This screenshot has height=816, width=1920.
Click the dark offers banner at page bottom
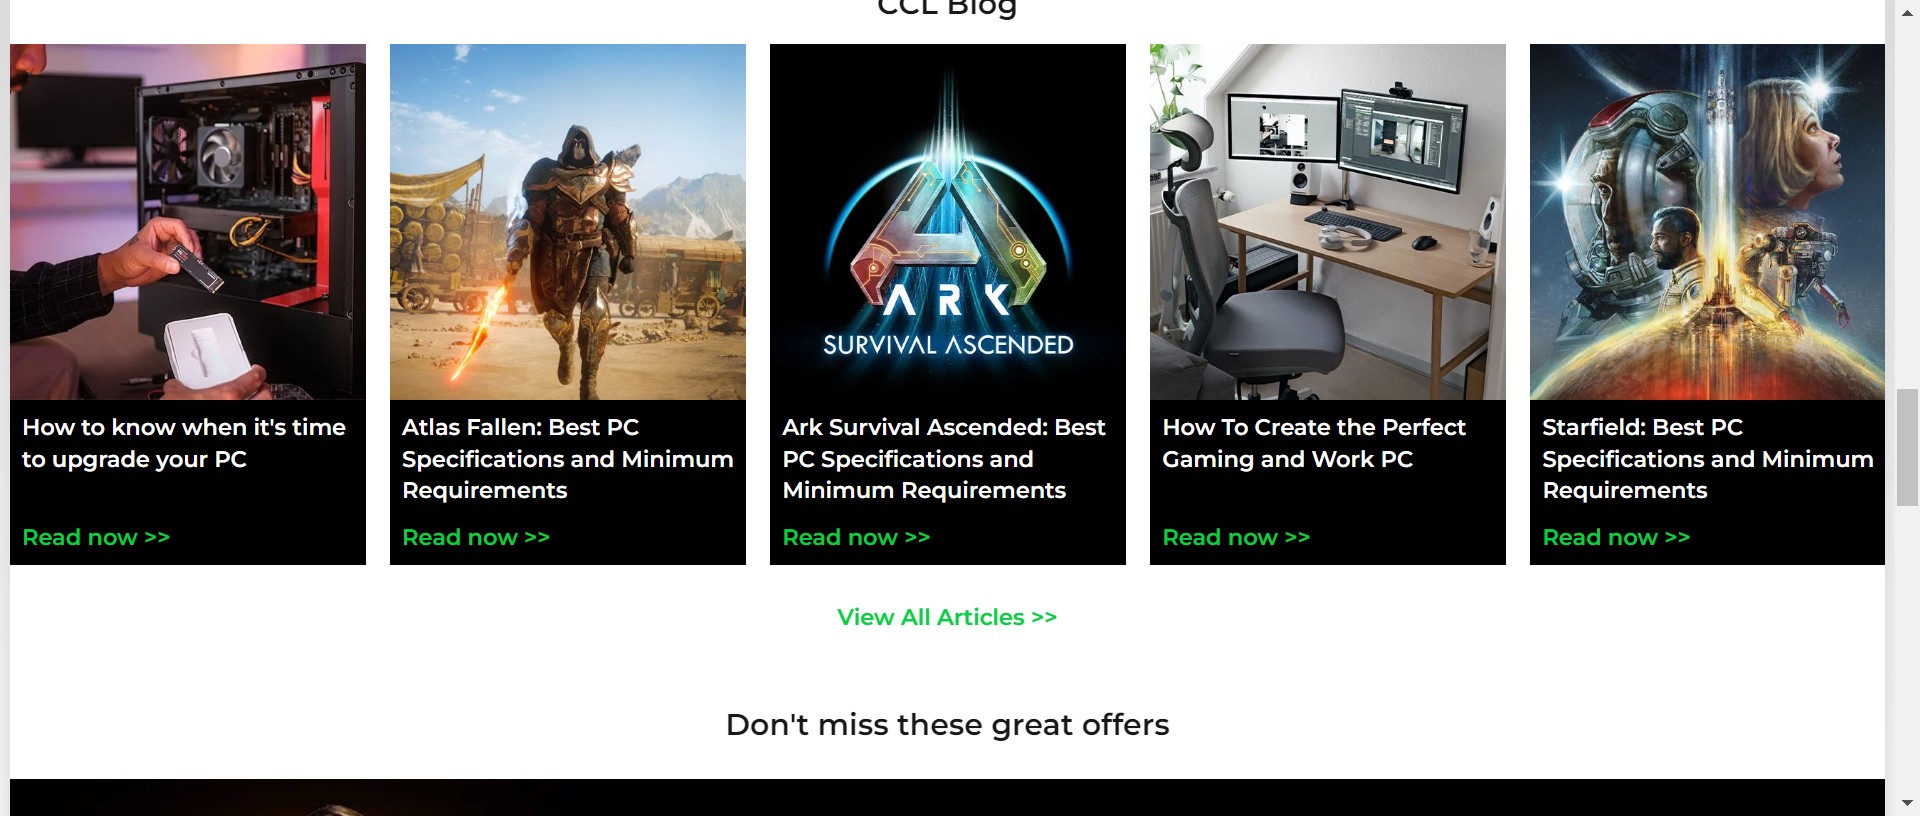947,797
